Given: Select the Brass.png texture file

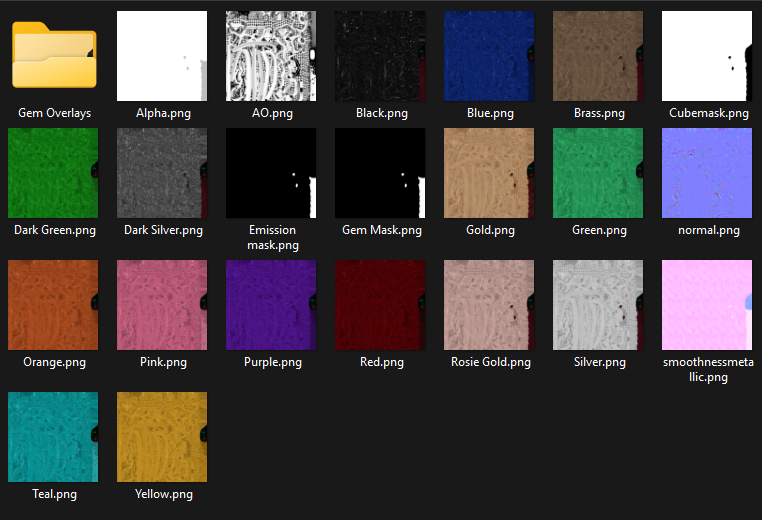Looking at the screenshot, I should tap(598, 56).
